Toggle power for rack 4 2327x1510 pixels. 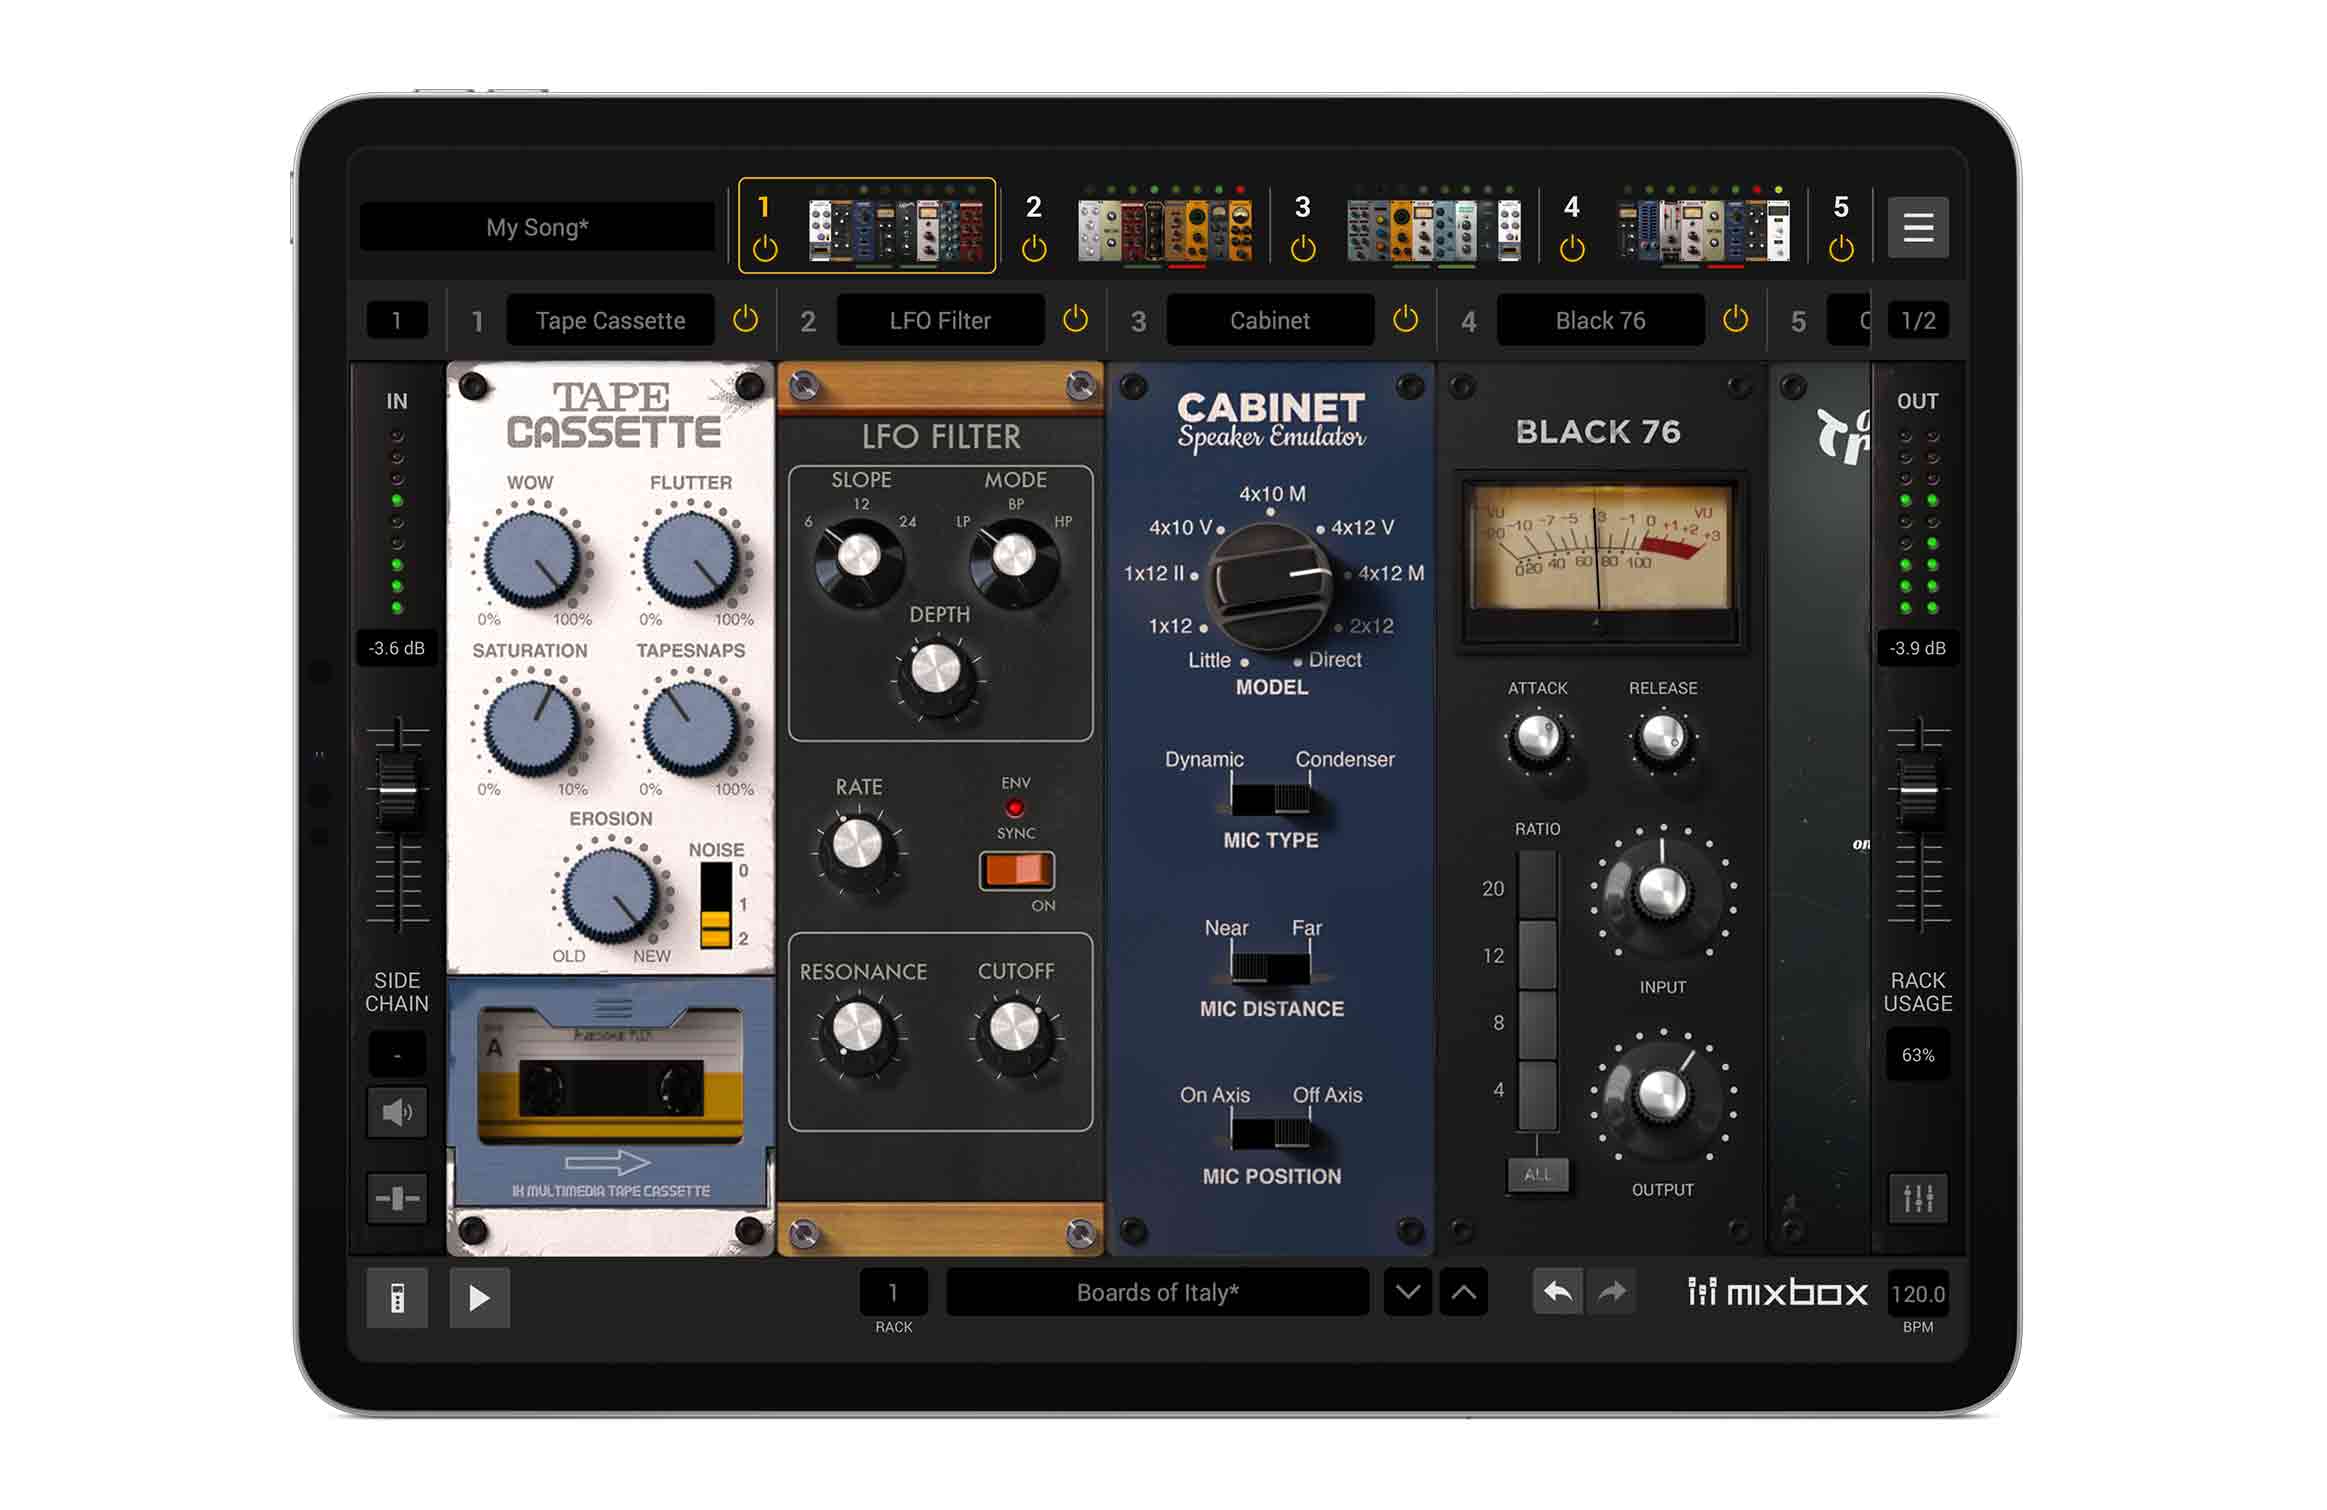coord(1572,248)
